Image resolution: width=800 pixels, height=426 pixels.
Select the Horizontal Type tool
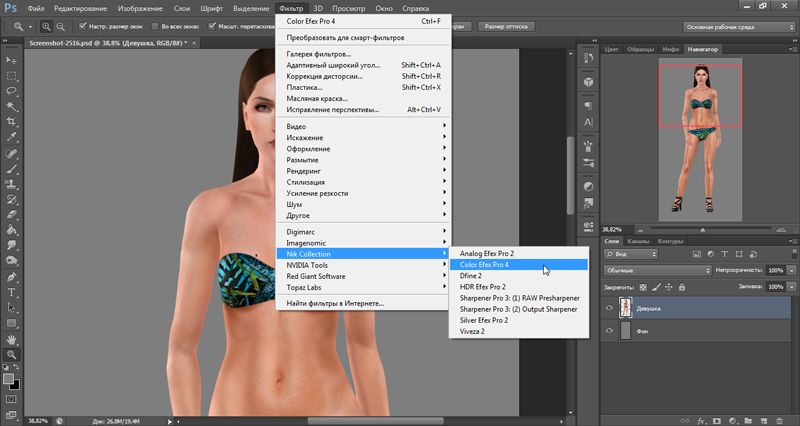11,292
